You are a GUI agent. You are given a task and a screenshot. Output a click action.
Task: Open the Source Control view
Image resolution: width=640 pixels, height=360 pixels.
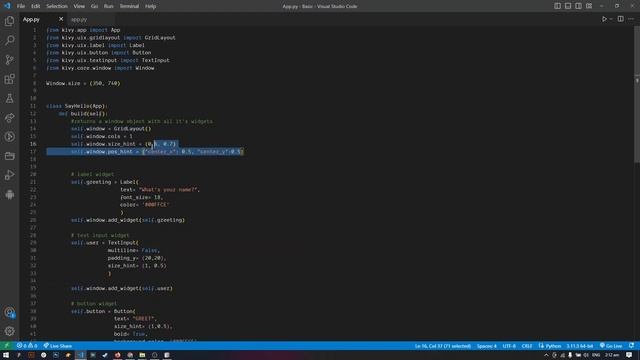pos(9,60)
